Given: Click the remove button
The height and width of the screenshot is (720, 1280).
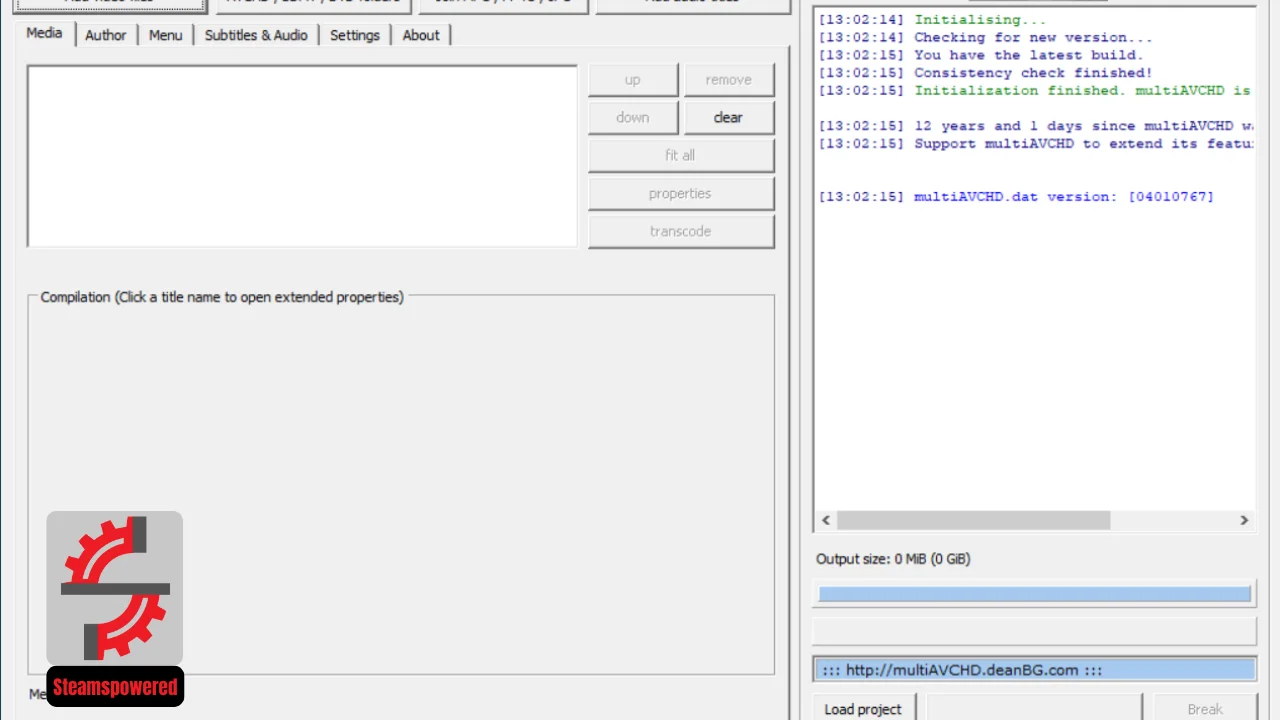Looking at the screenshot, I should tap(729, 80).
